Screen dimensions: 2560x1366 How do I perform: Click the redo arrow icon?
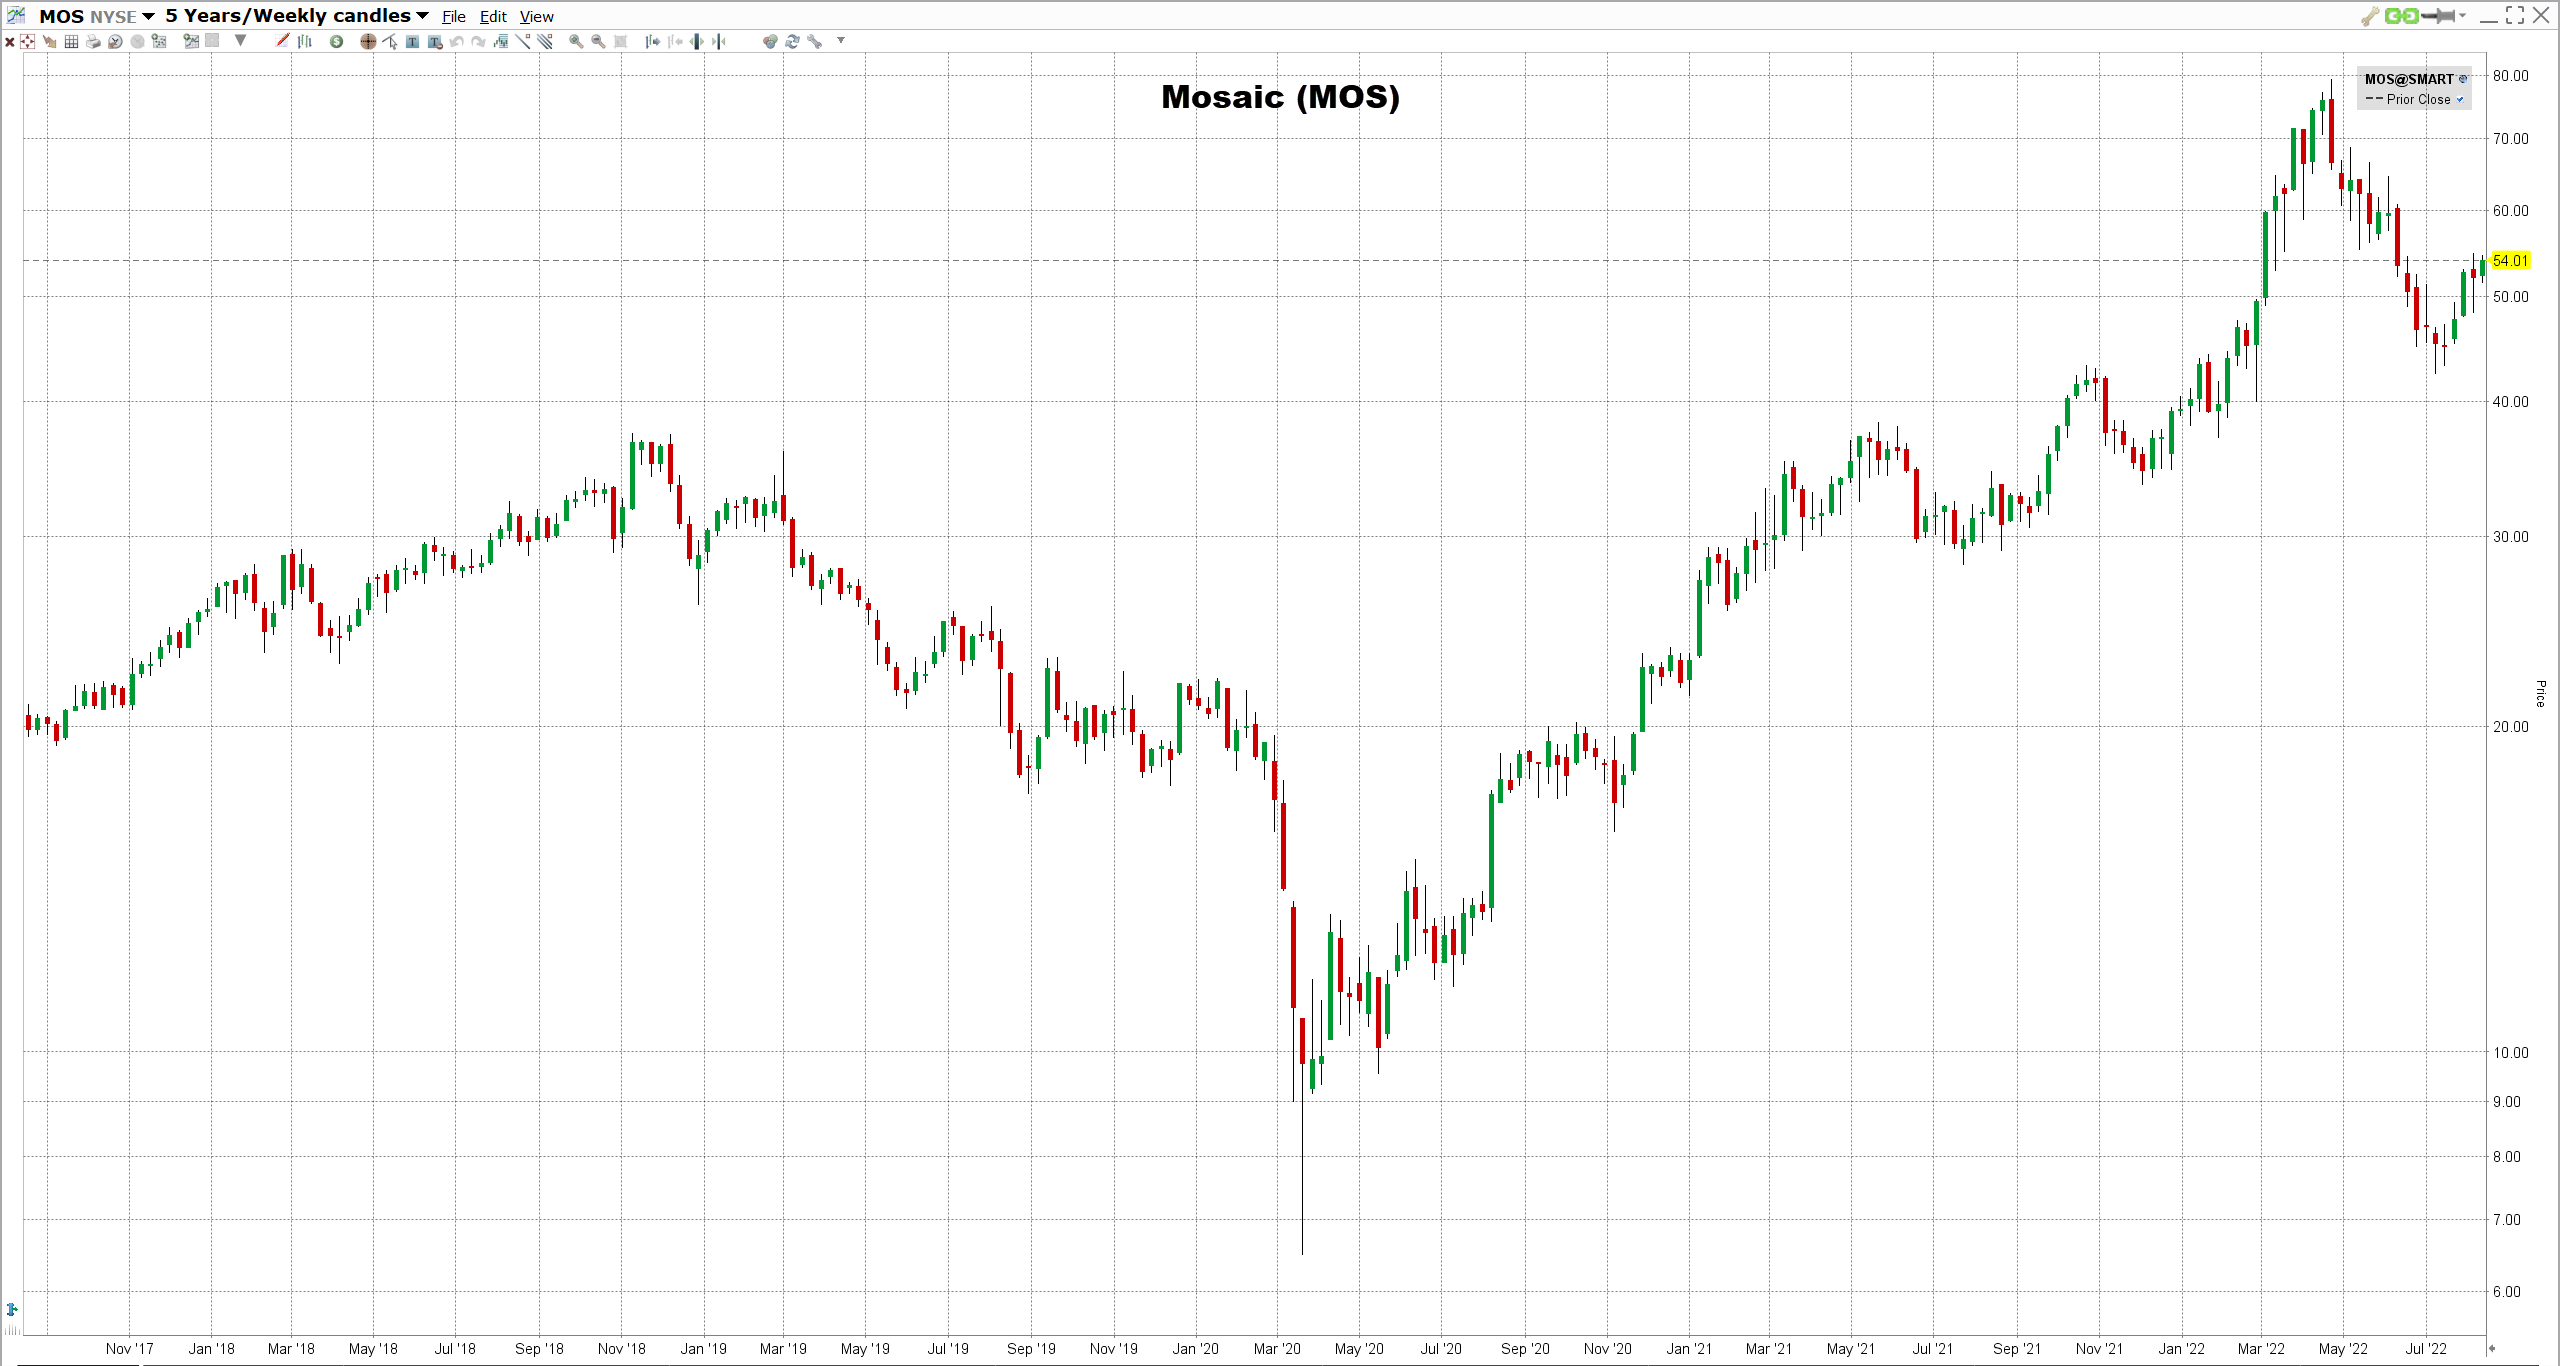479,41
